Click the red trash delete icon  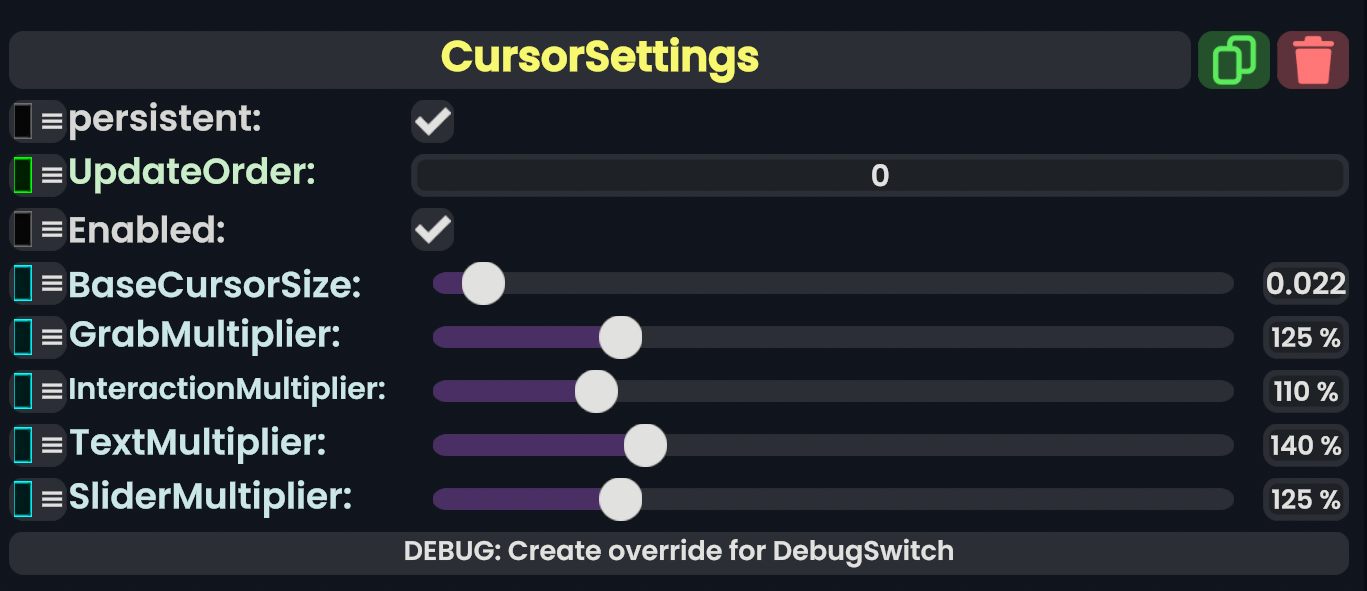(1313, 60)
